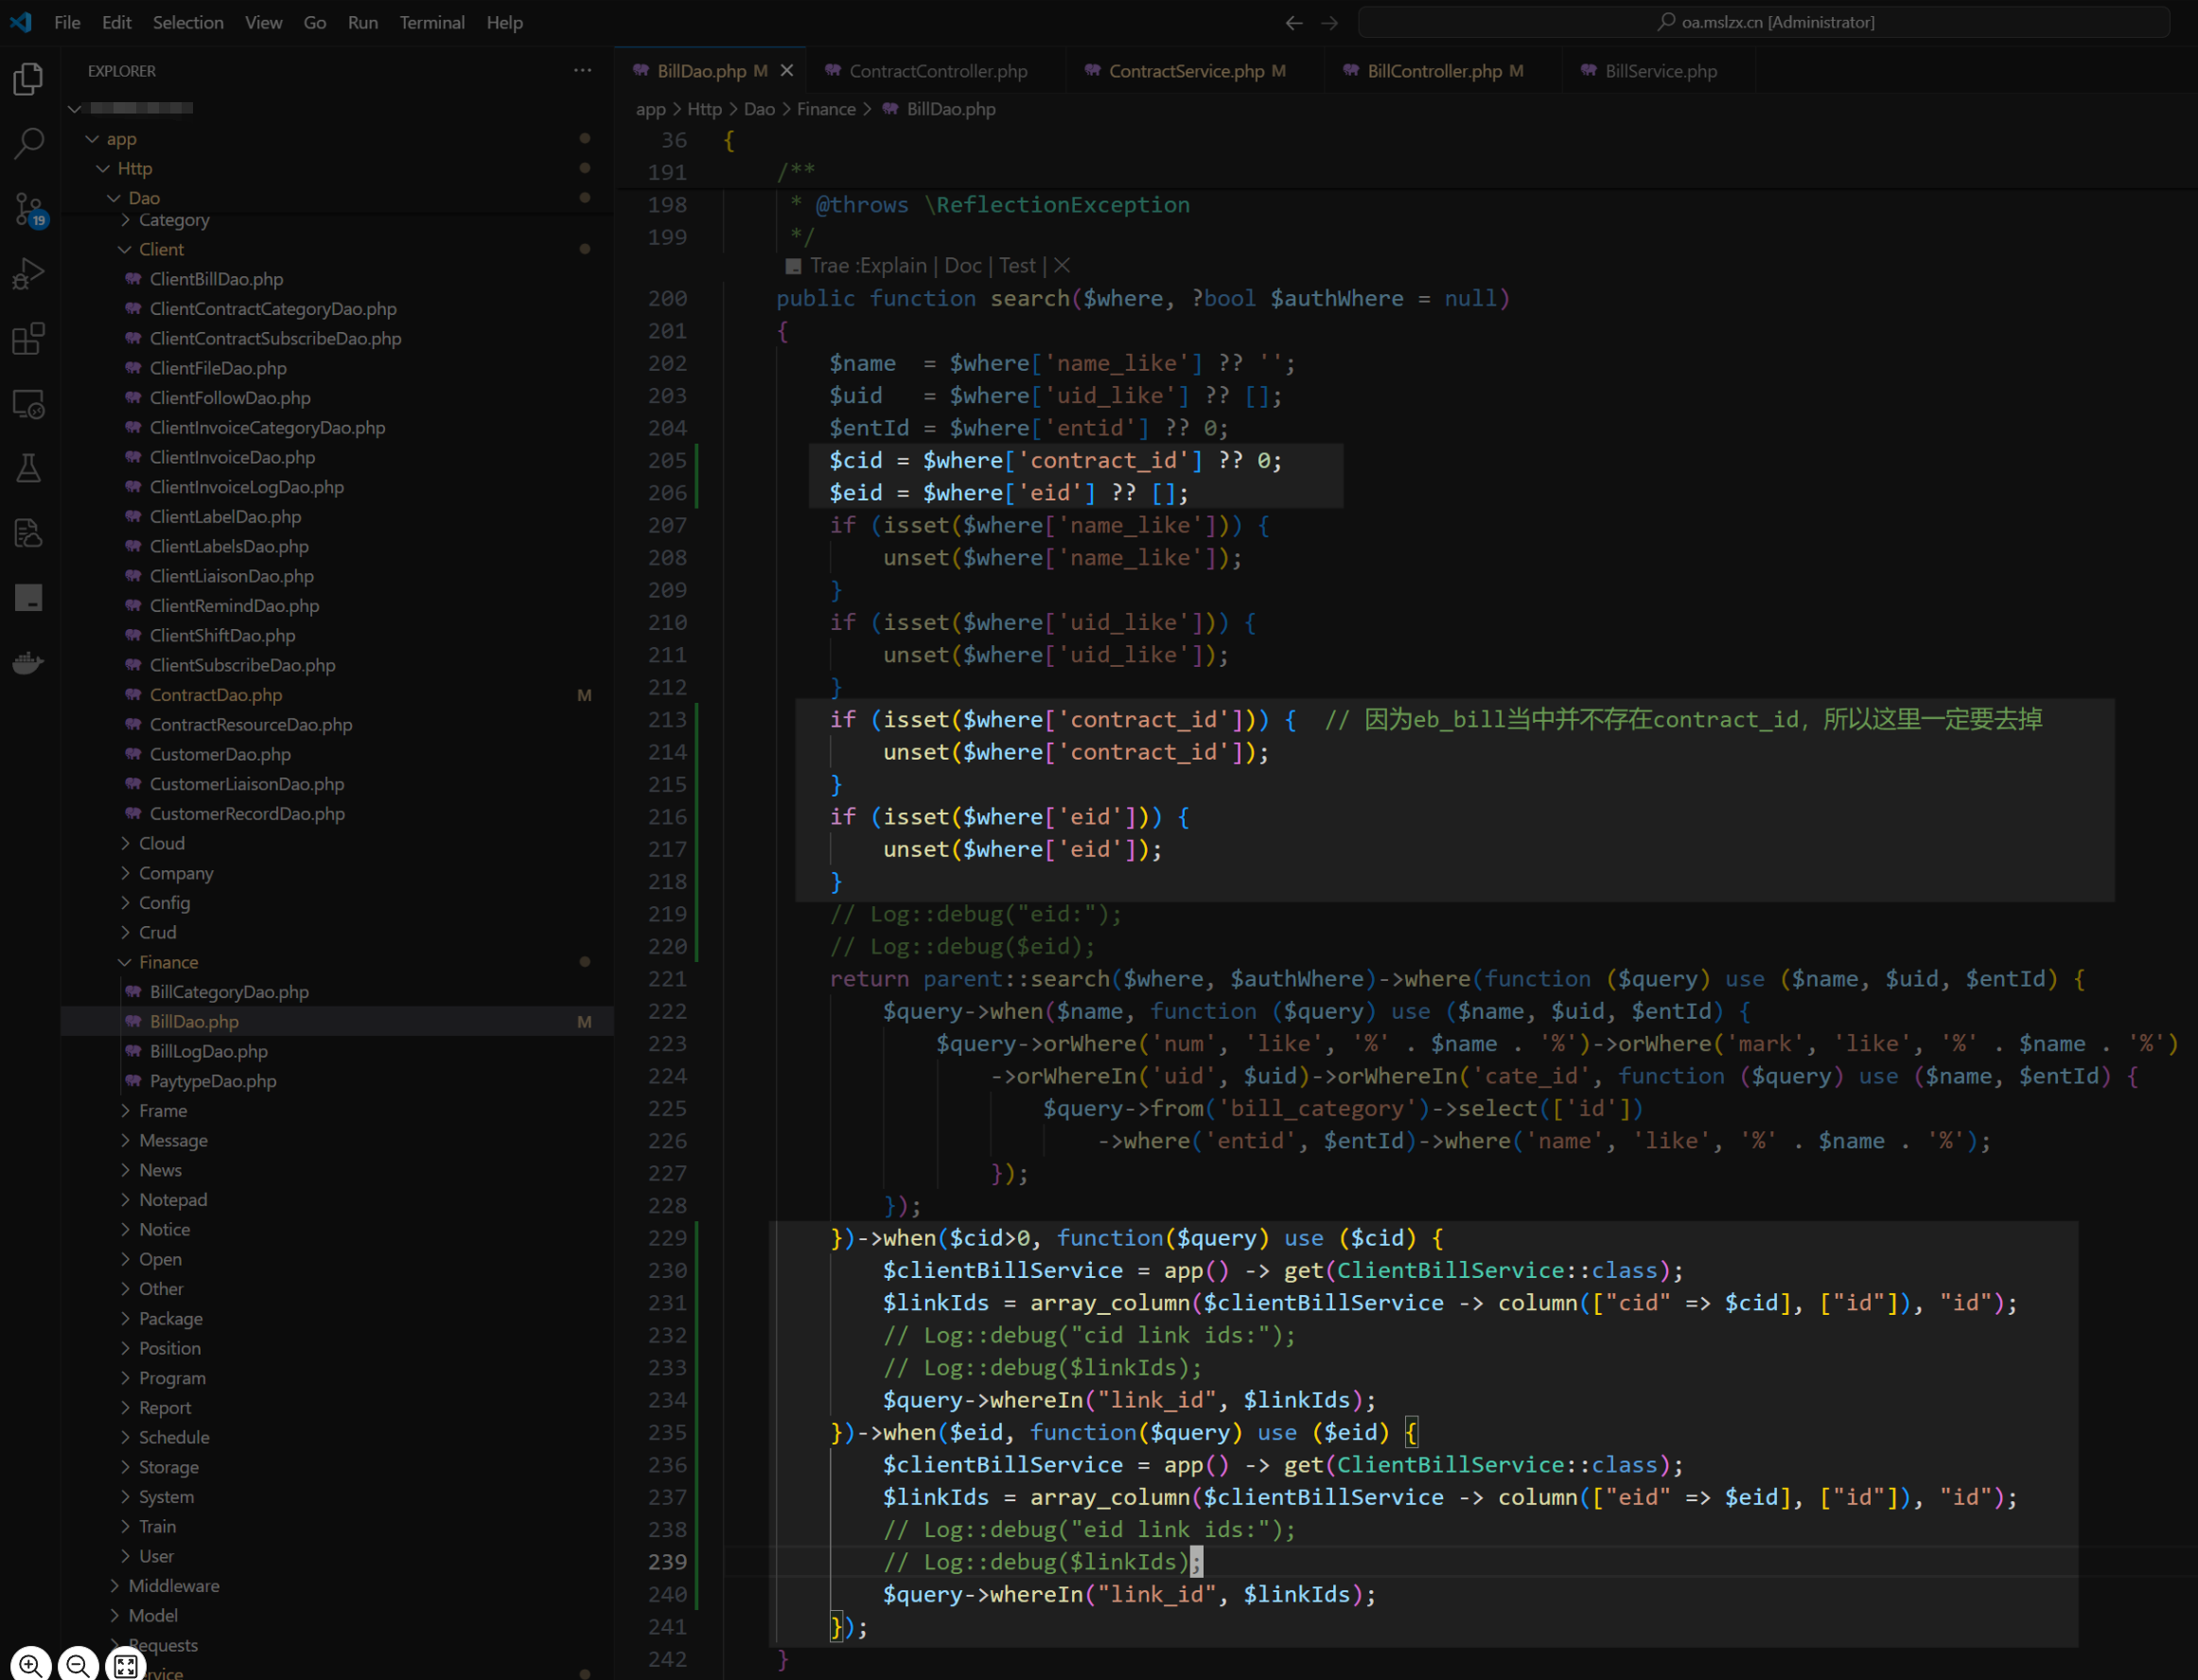Go forward with the right arrow

pyautogui.click(x=1329, y=22)
